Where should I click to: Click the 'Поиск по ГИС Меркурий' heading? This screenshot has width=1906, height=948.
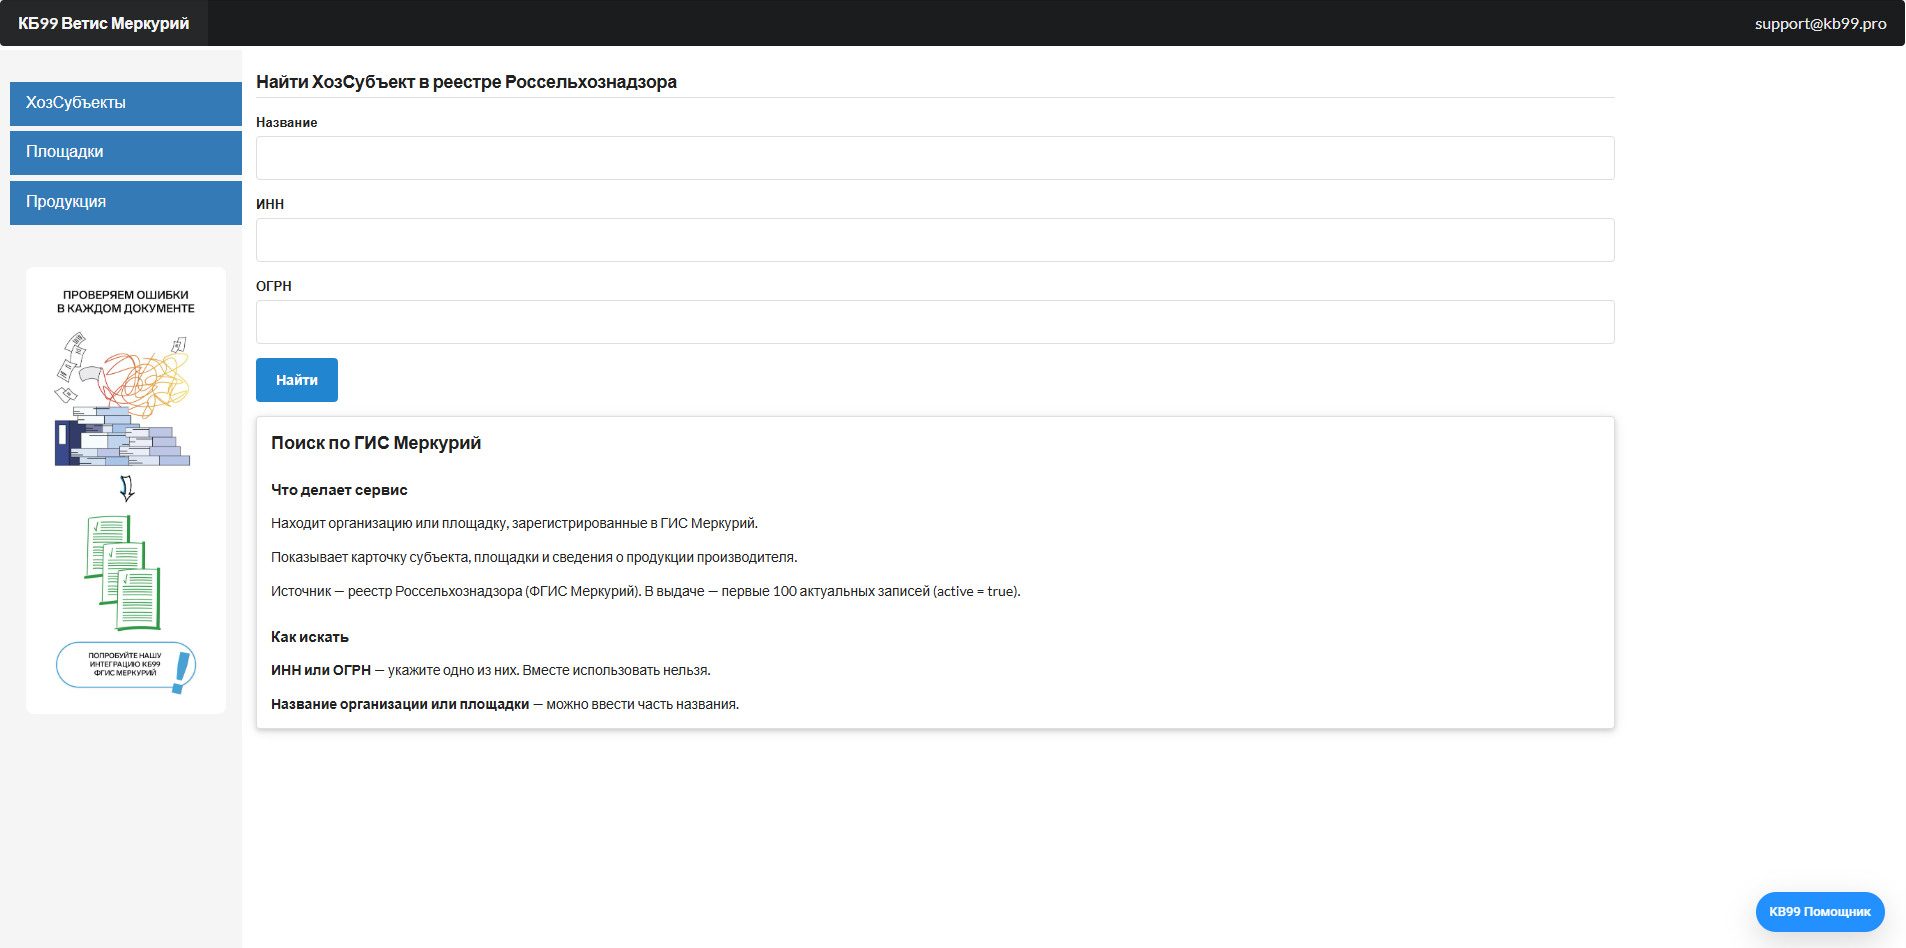pos(376,443)
